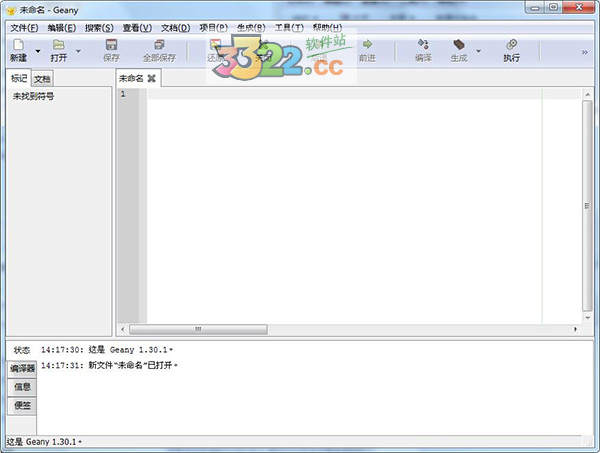600x453 pixels.
Task: Click the 打开 open file icon
Action: [59, 45]
